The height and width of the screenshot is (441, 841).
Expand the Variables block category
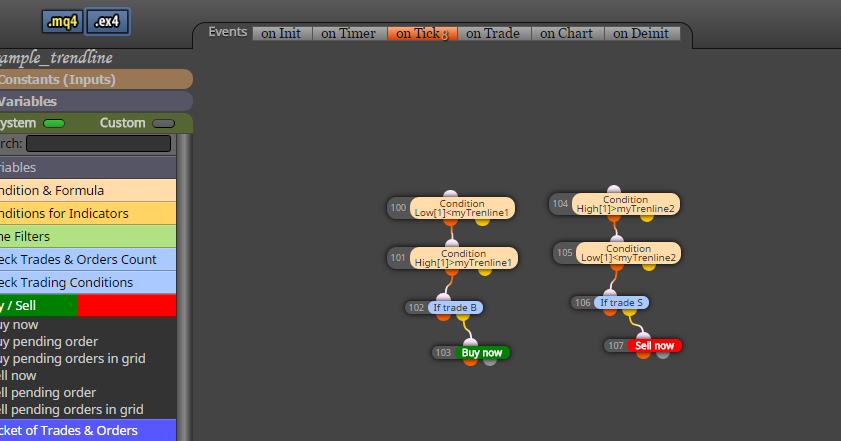pos(88,167)
